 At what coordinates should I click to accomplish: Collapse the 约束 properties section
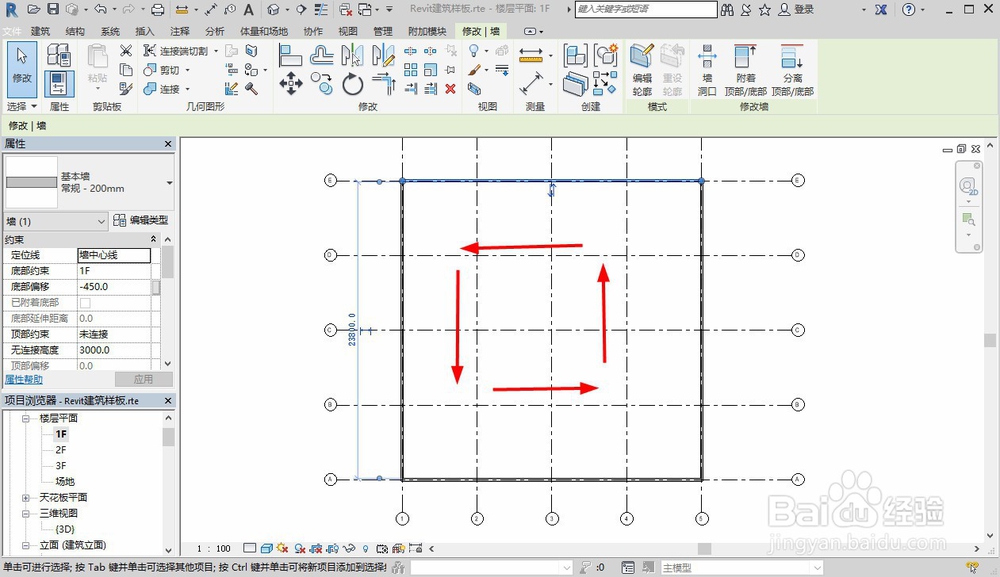click(154, 239)
